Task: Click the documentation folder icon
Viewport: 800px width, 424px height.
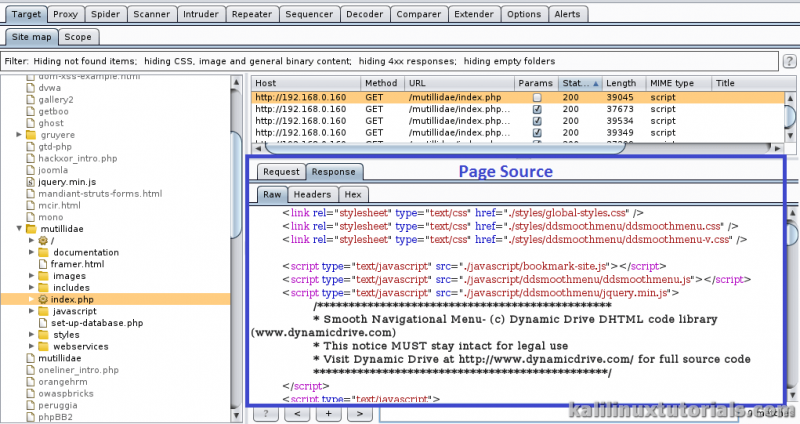Action: (43, 252)
